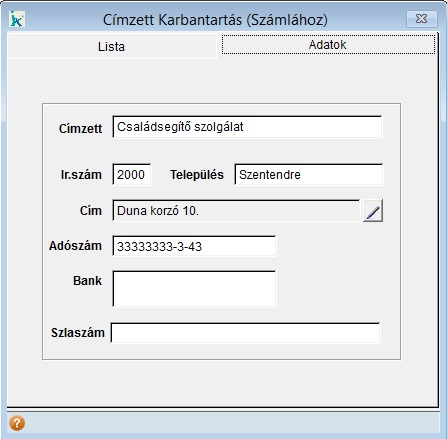Click the Ir.szám label text
This screenshot has width=447, height=439.
coord(81,175)
